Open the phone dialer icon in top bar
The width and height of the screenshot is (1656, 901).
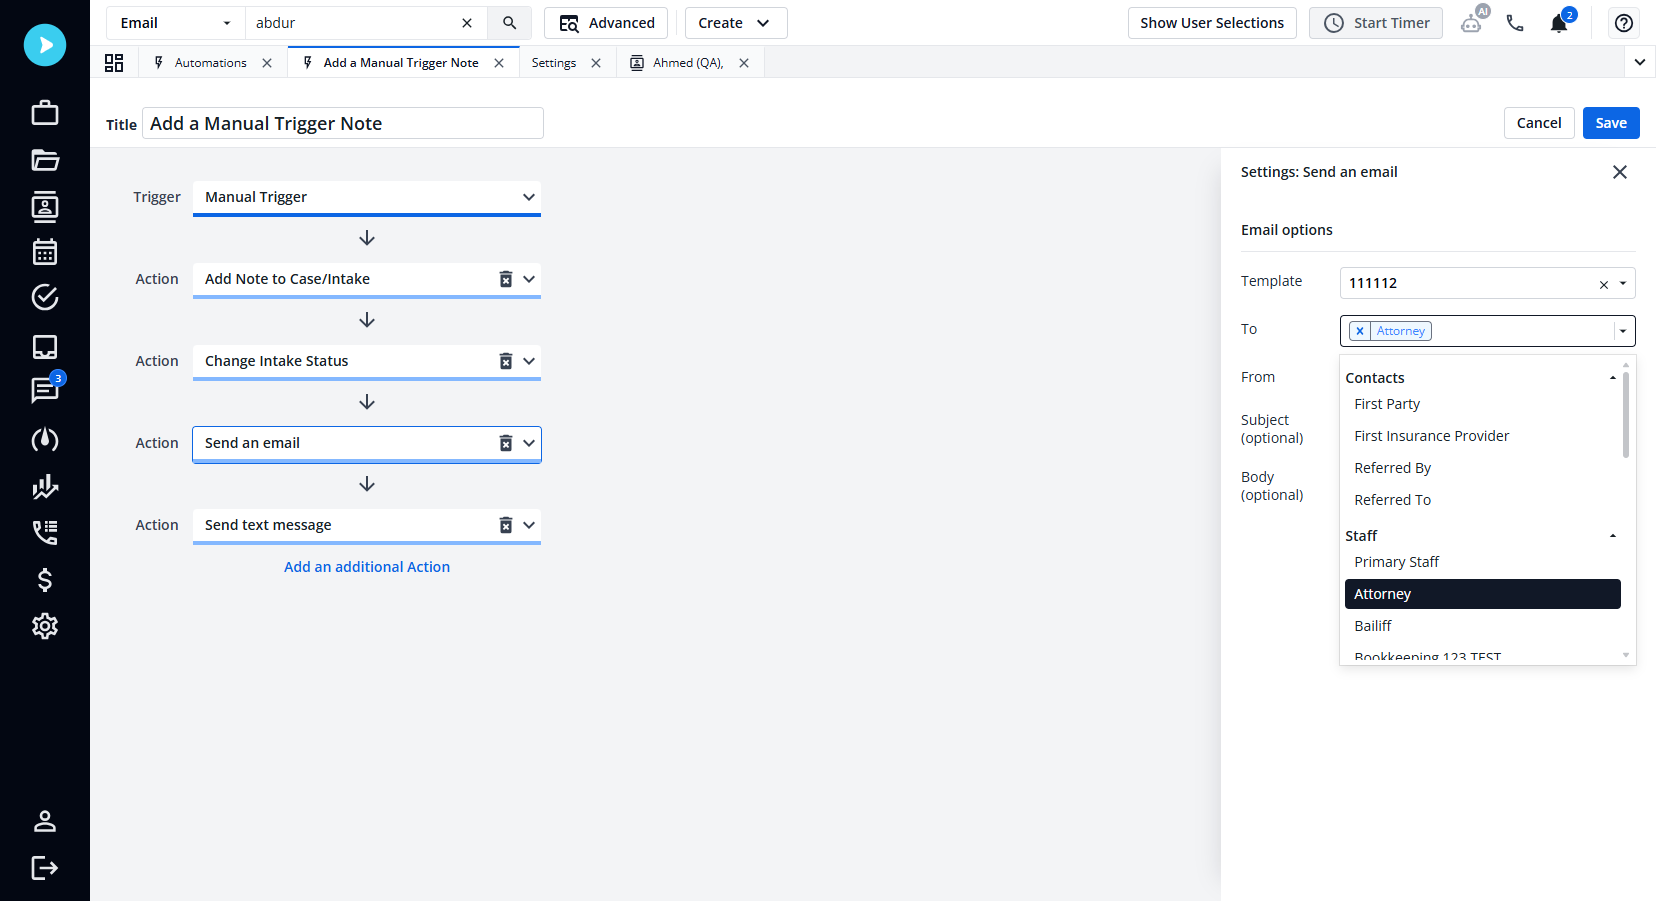click(1515, 22)
